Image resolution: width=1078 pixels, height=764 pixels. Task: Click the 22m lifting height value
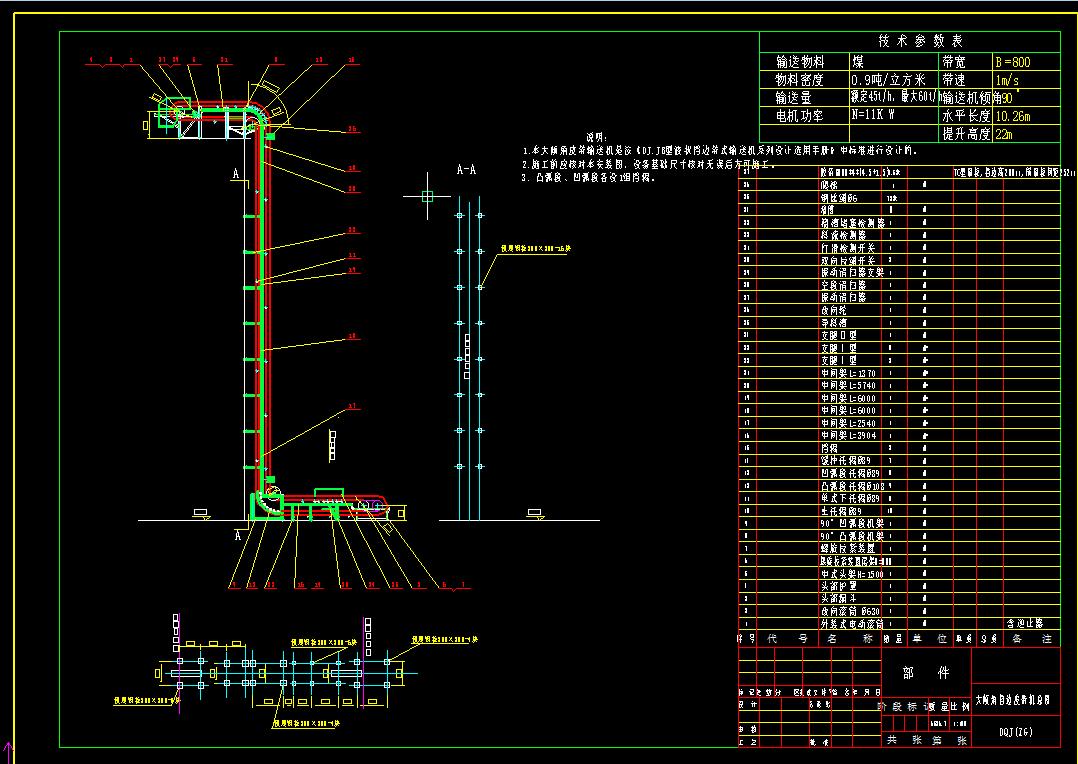1004,134
